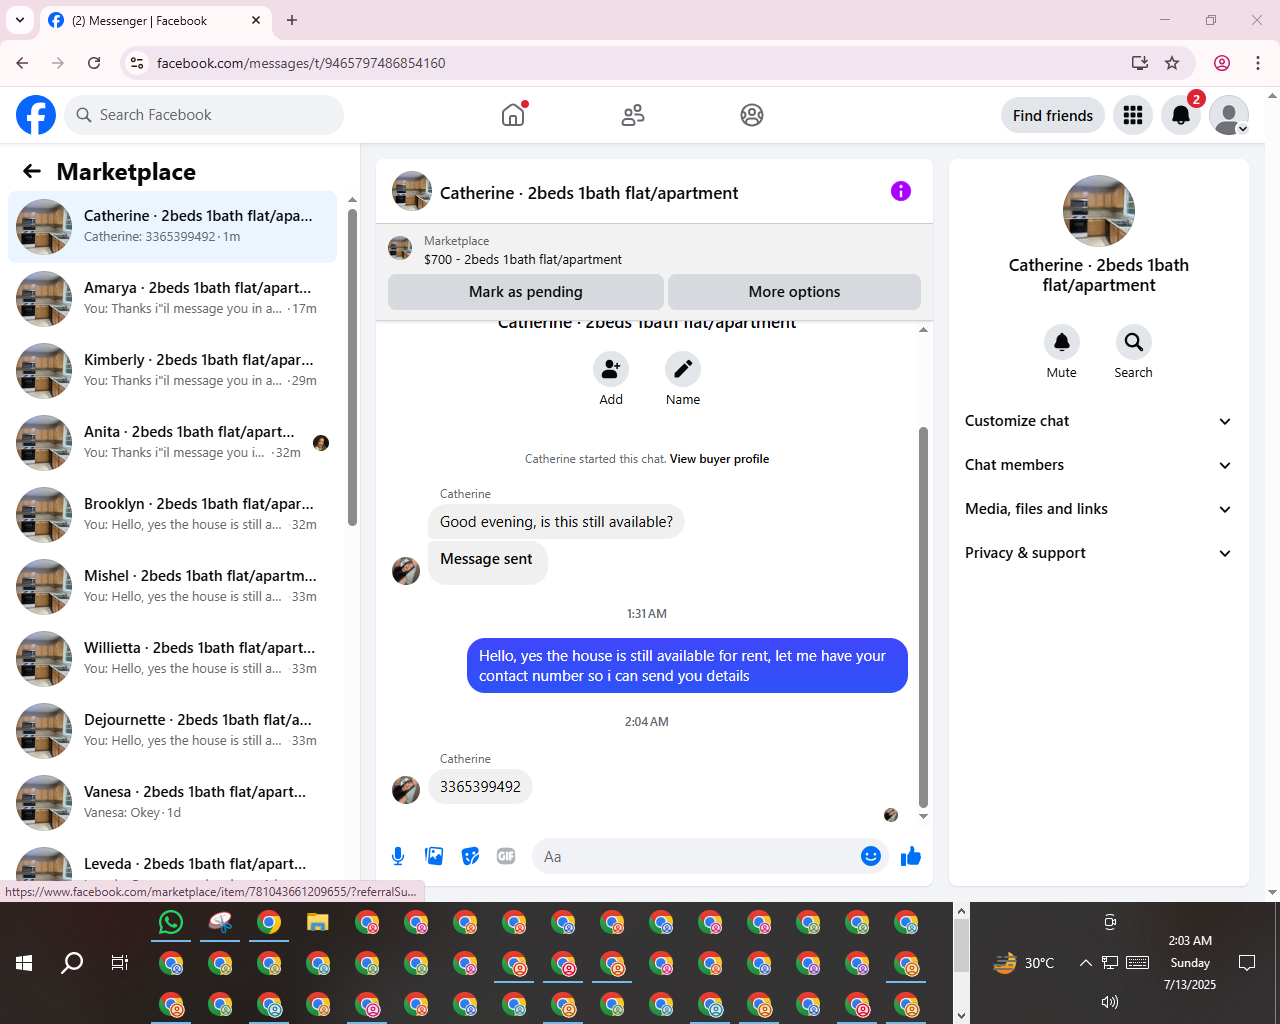Go to the Home feed icon
The height and width of the screenshot is (1024, 1280).
pos(513,115)
